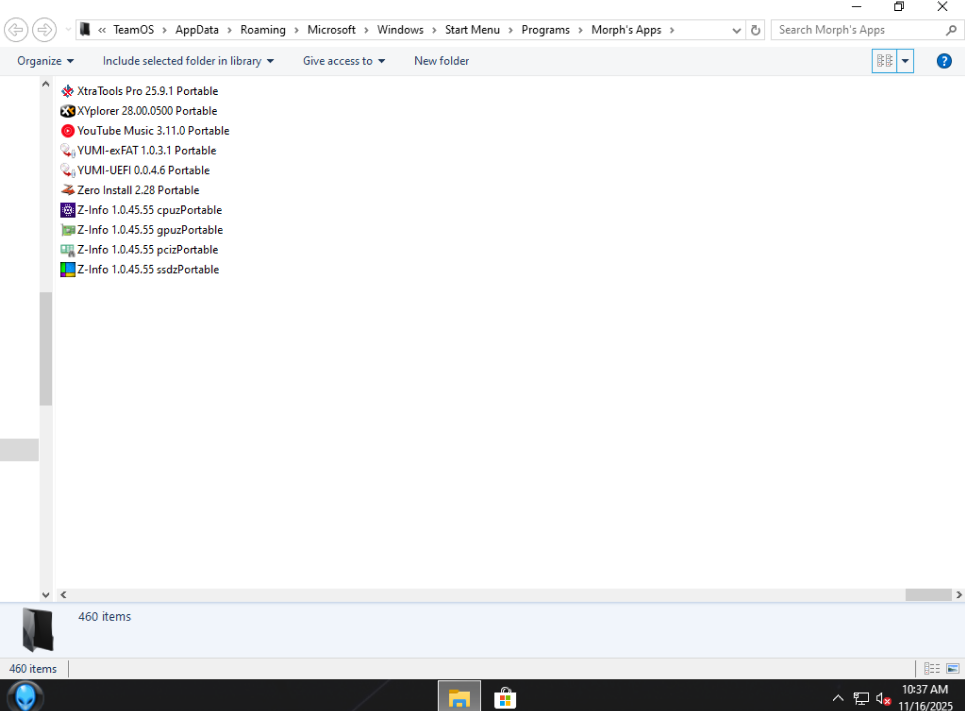Screen dimensions: 965x711
Task: Click the navigation pane scroll down arrow
Action: 46,595
